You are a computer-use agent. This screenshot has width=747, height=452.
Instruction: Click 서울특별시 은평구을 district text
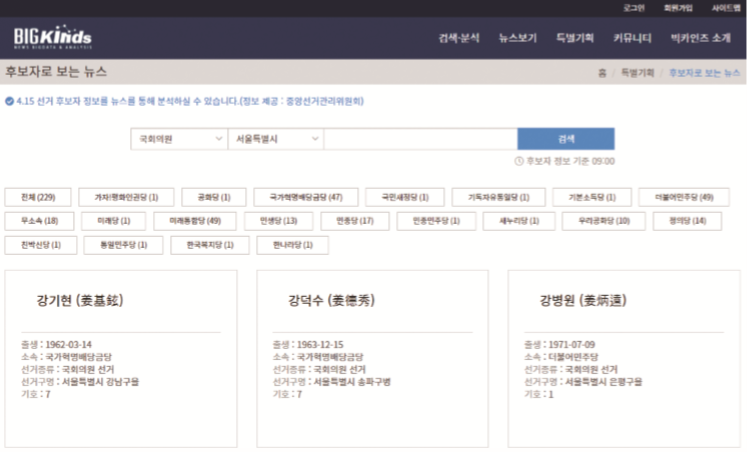tap(604, 382)
